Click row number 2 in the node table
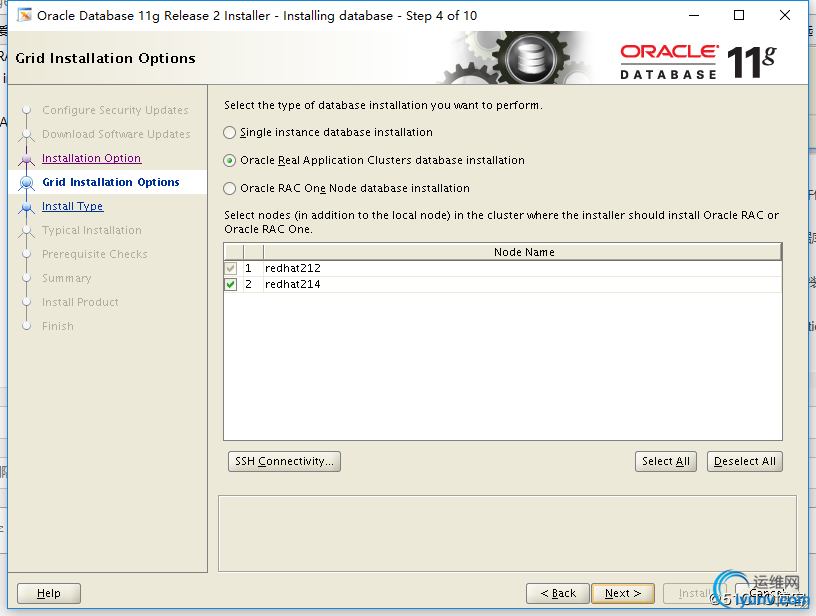This screenshot has height=616, width=816. point(249,285)
